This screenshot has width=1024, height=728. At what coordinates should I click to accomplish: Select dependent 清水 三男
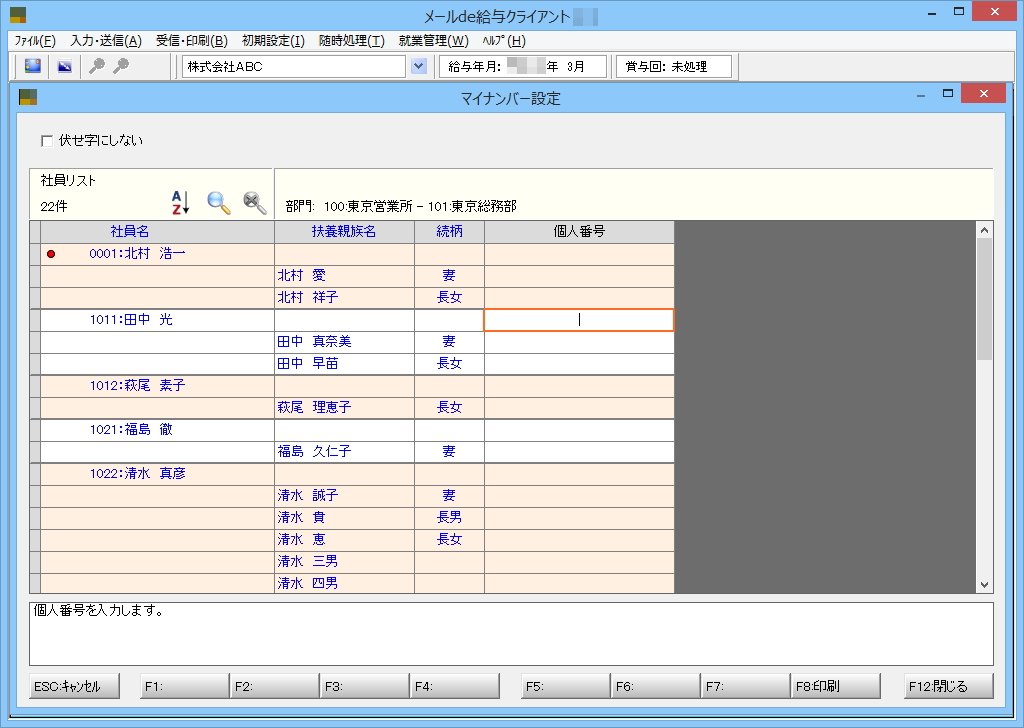344,562
